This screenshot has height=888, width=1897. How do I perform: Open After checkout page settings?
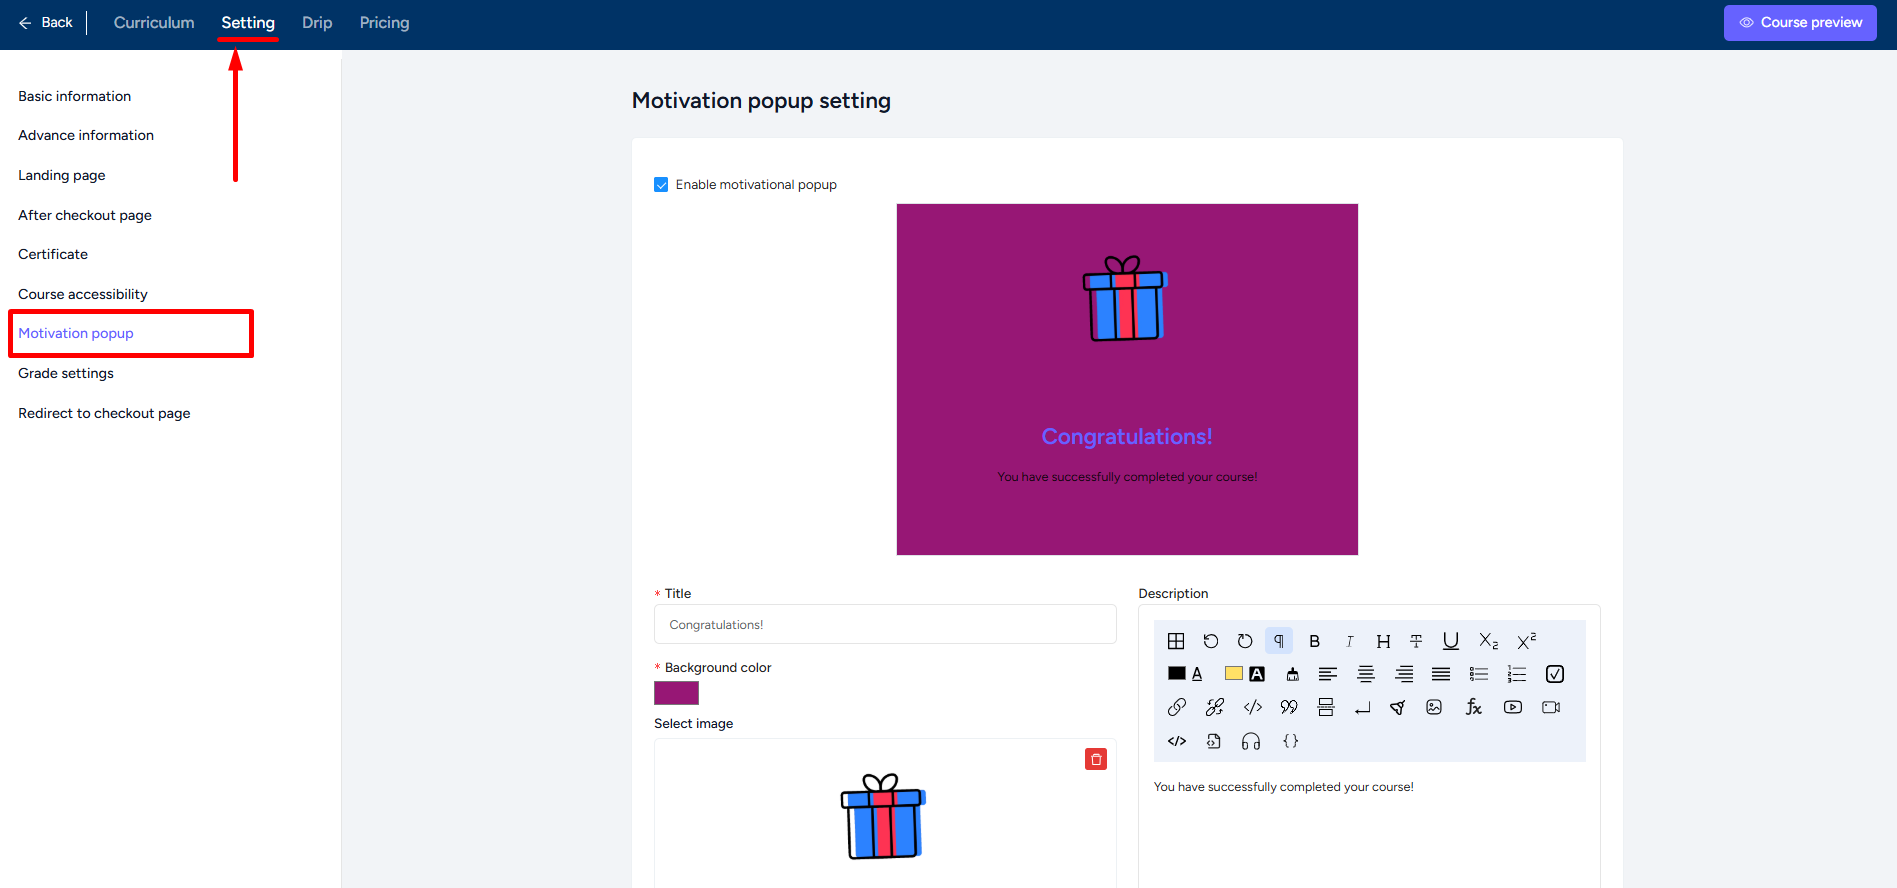[x=85, y=215]
